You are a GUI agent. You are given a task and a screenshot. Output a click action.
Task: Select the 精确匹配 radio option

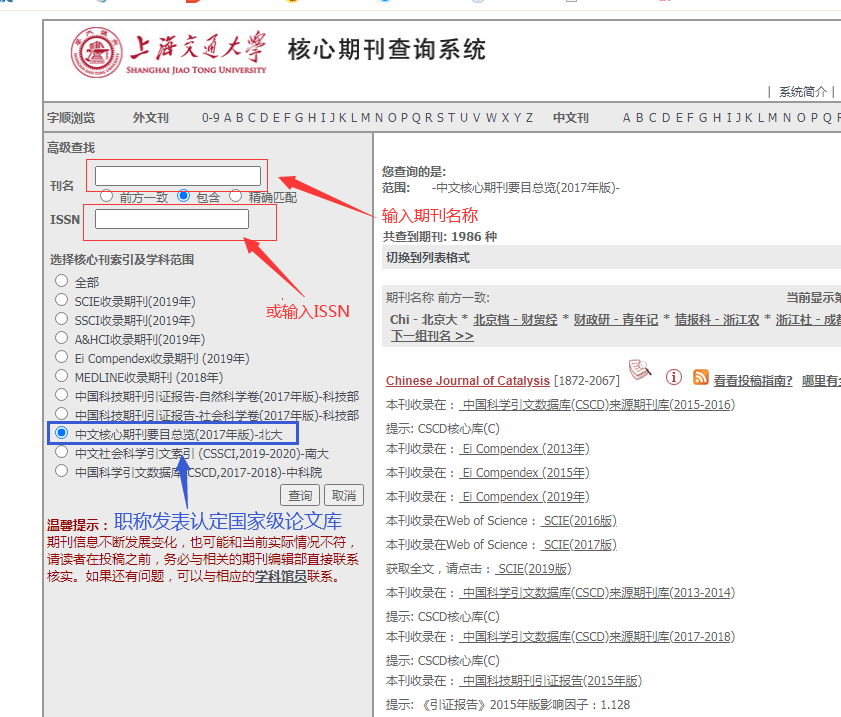[235, 196]
